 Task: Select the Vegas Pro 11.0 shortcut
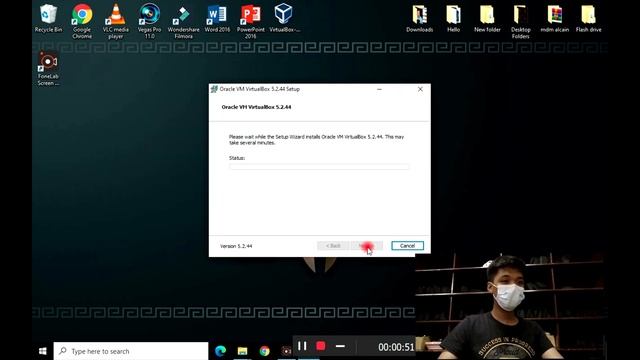(x=149, y=21)
